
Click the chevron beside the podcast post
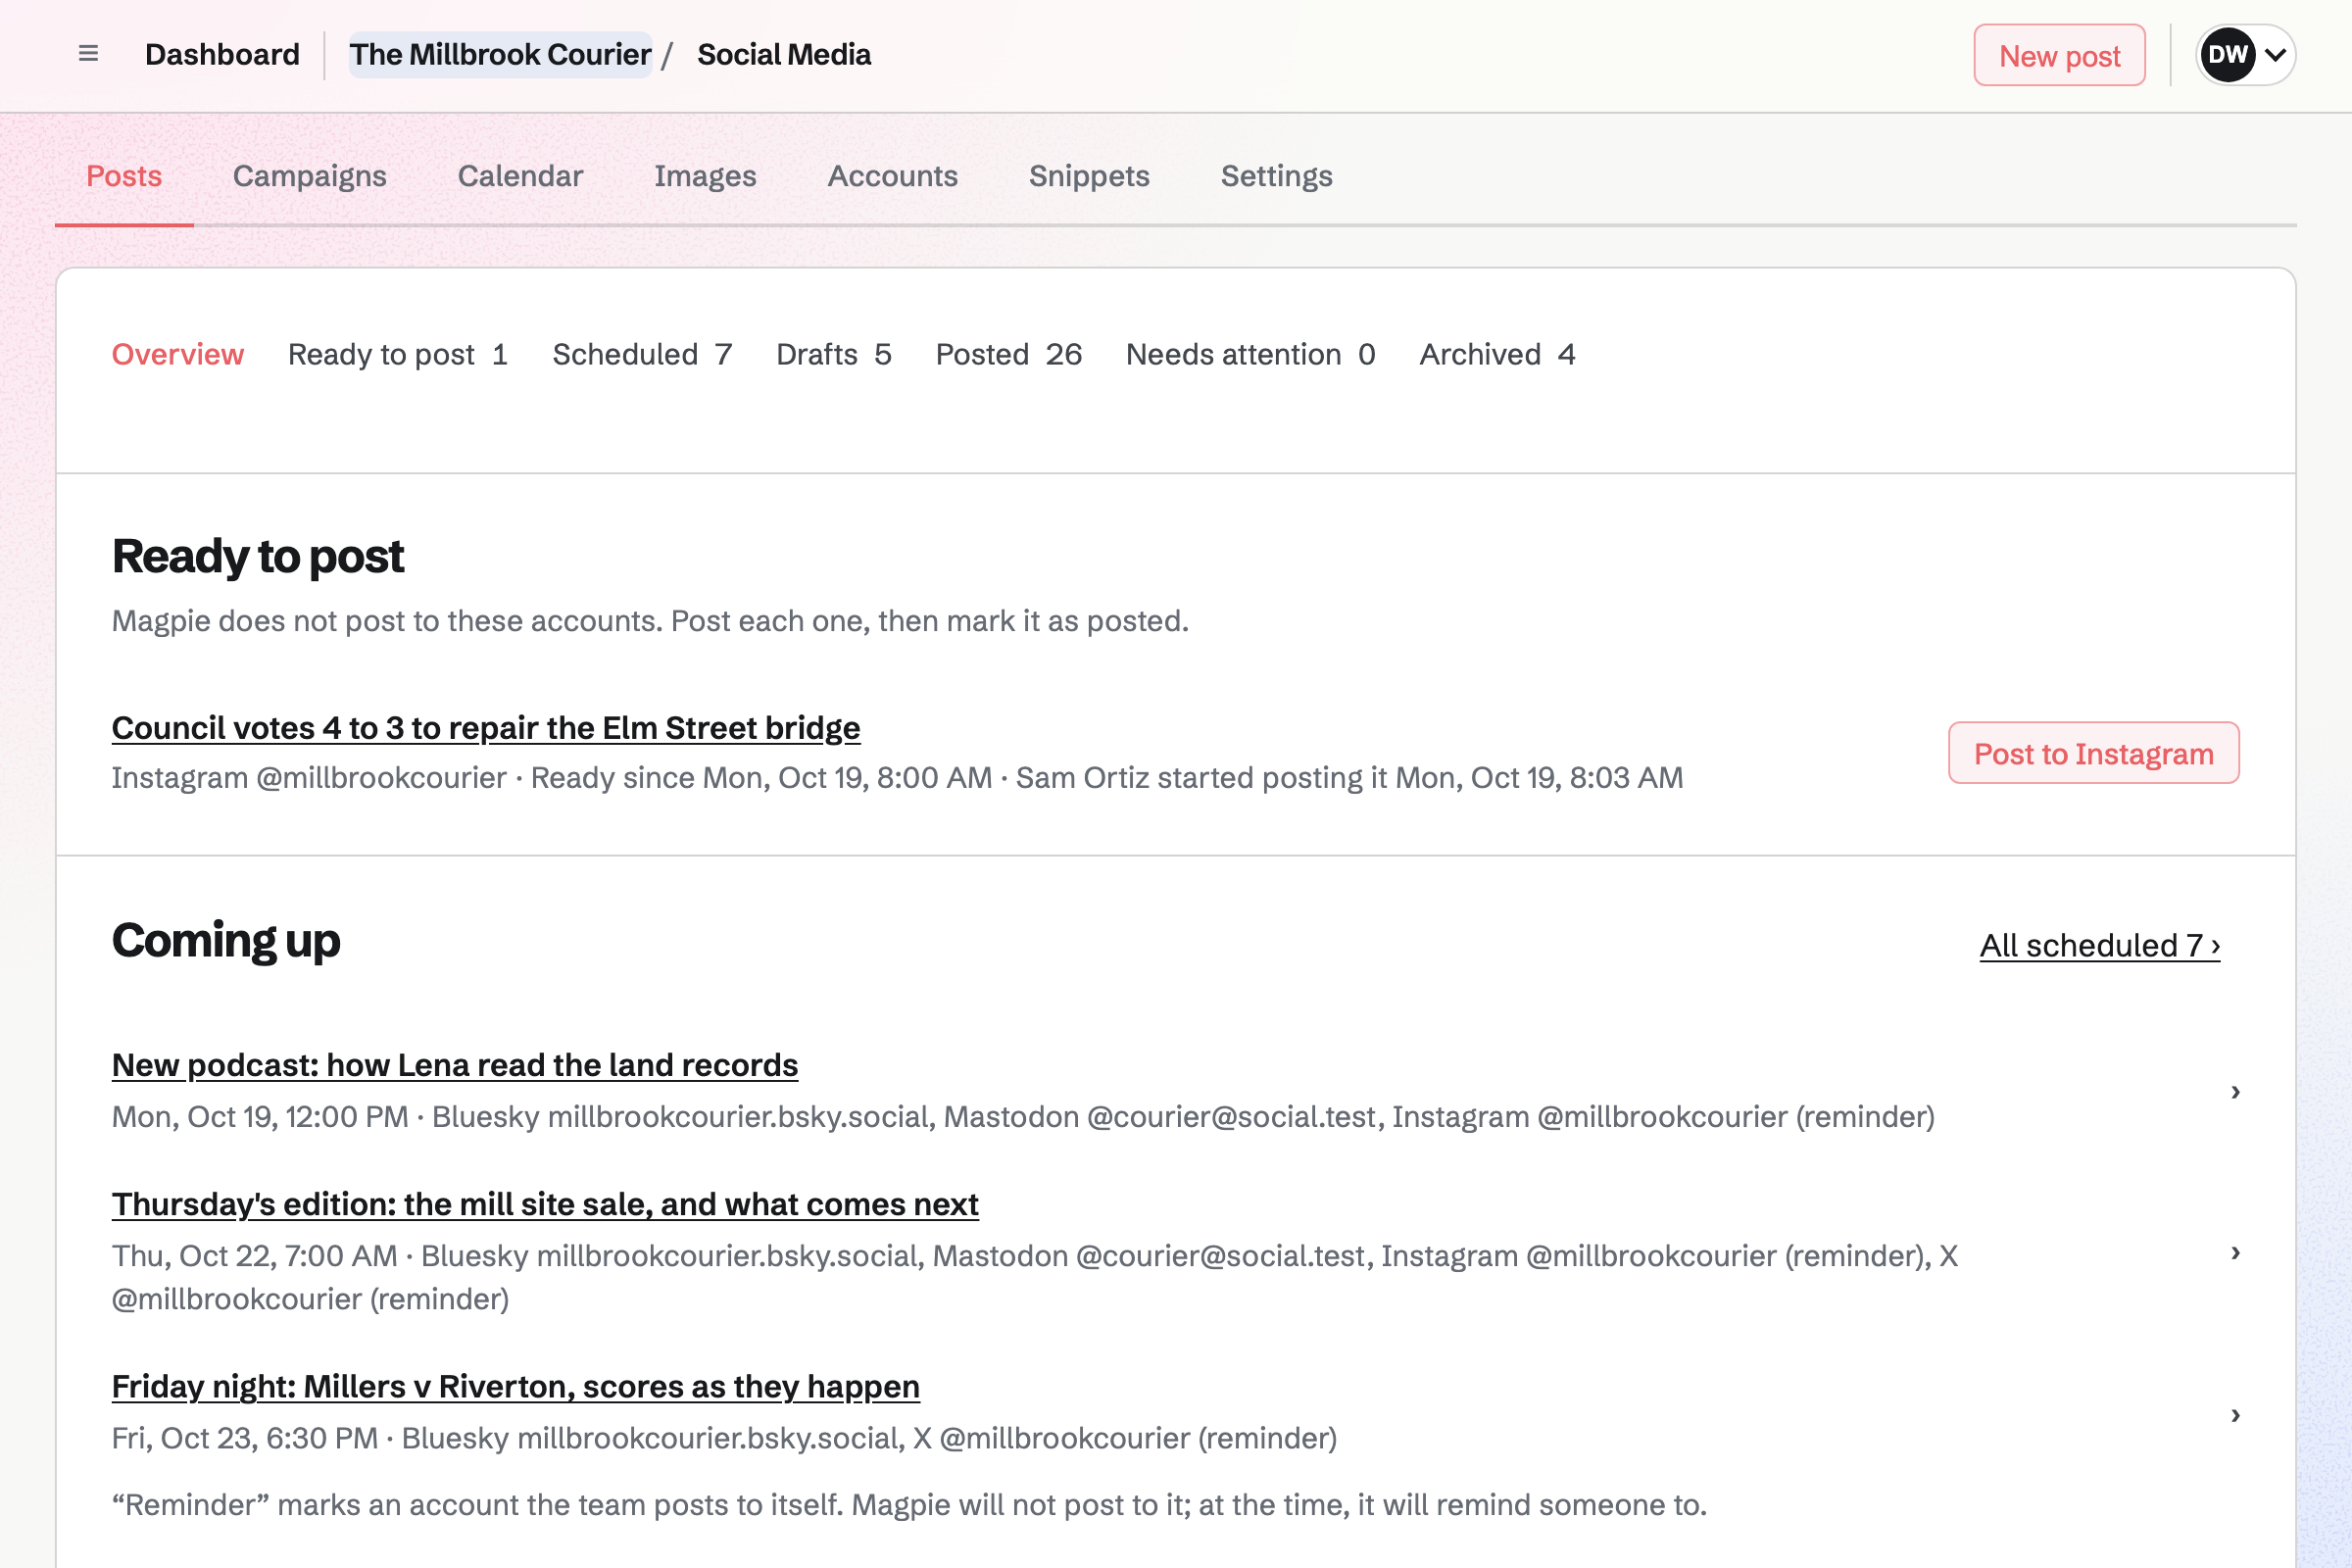pos(2235,1091)
